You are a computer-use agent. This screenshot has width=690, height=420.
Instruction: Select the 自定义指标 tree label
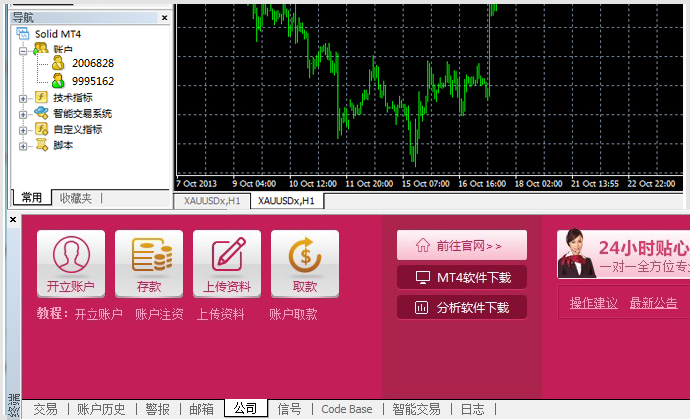tap(77, 129)
